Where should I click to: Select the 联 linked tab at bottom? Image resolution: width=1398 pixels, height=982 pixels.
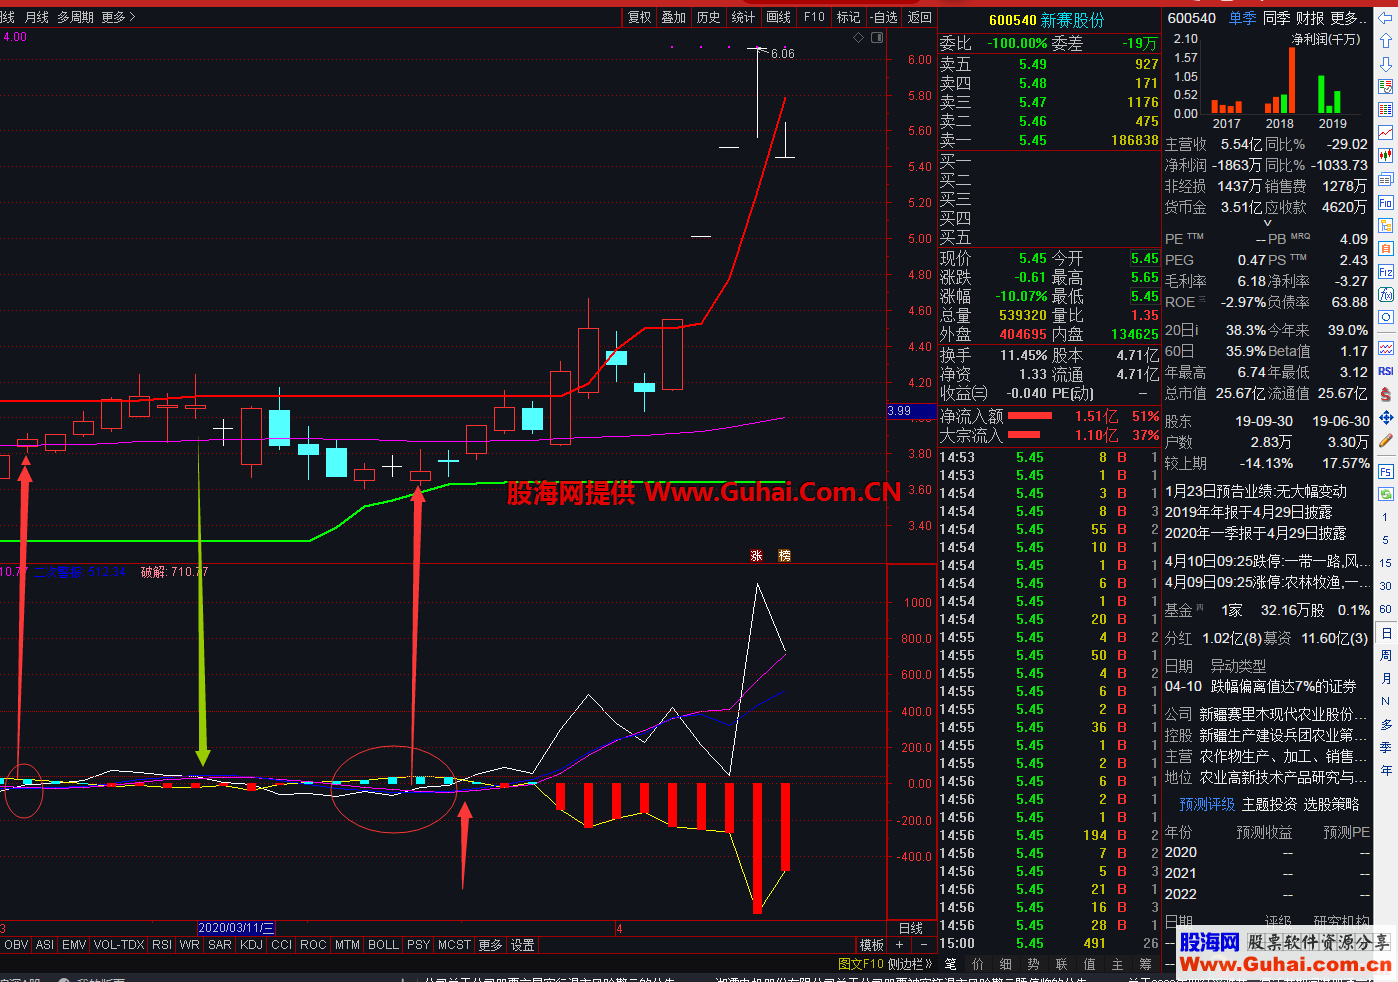click(1062, 964)
